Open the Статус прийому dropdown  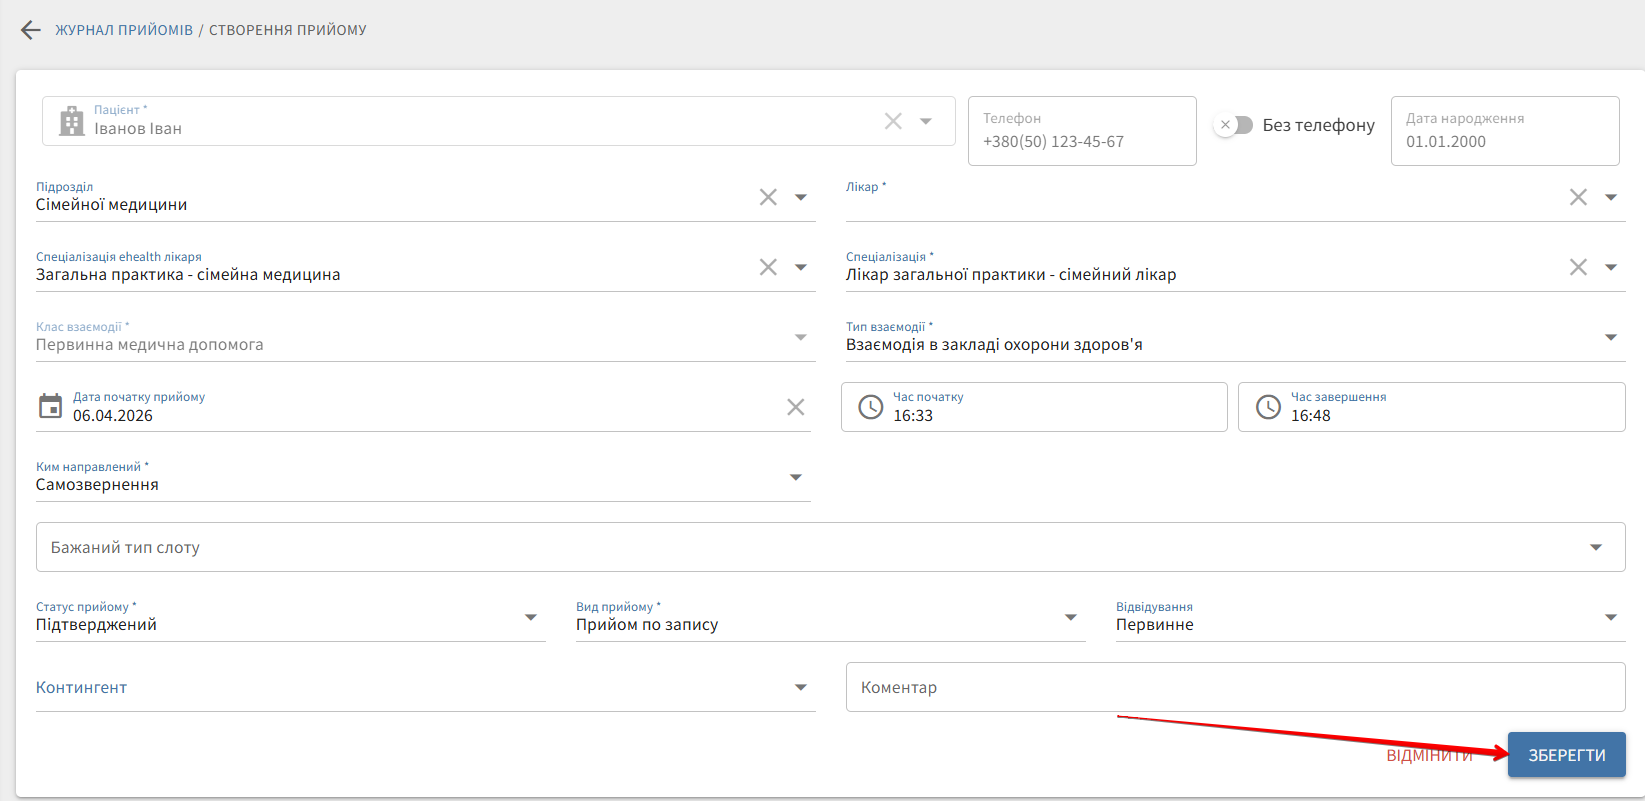point(531,617)
